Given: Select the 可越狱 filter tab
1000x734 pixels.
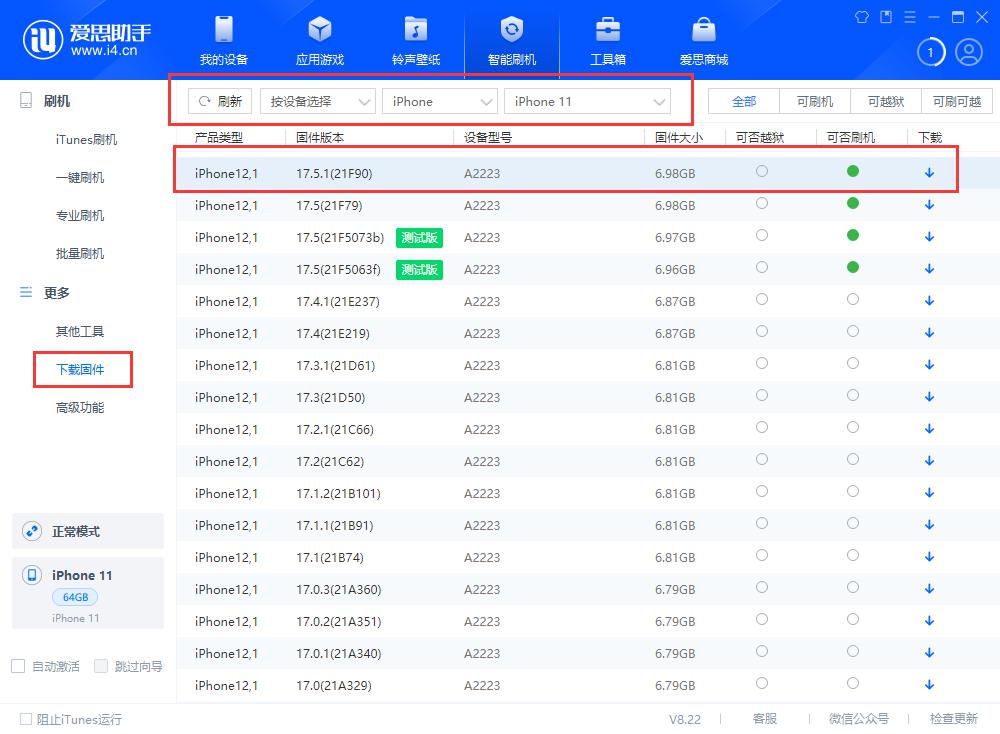Looking at the screenshot, I should tap(885, 101).
